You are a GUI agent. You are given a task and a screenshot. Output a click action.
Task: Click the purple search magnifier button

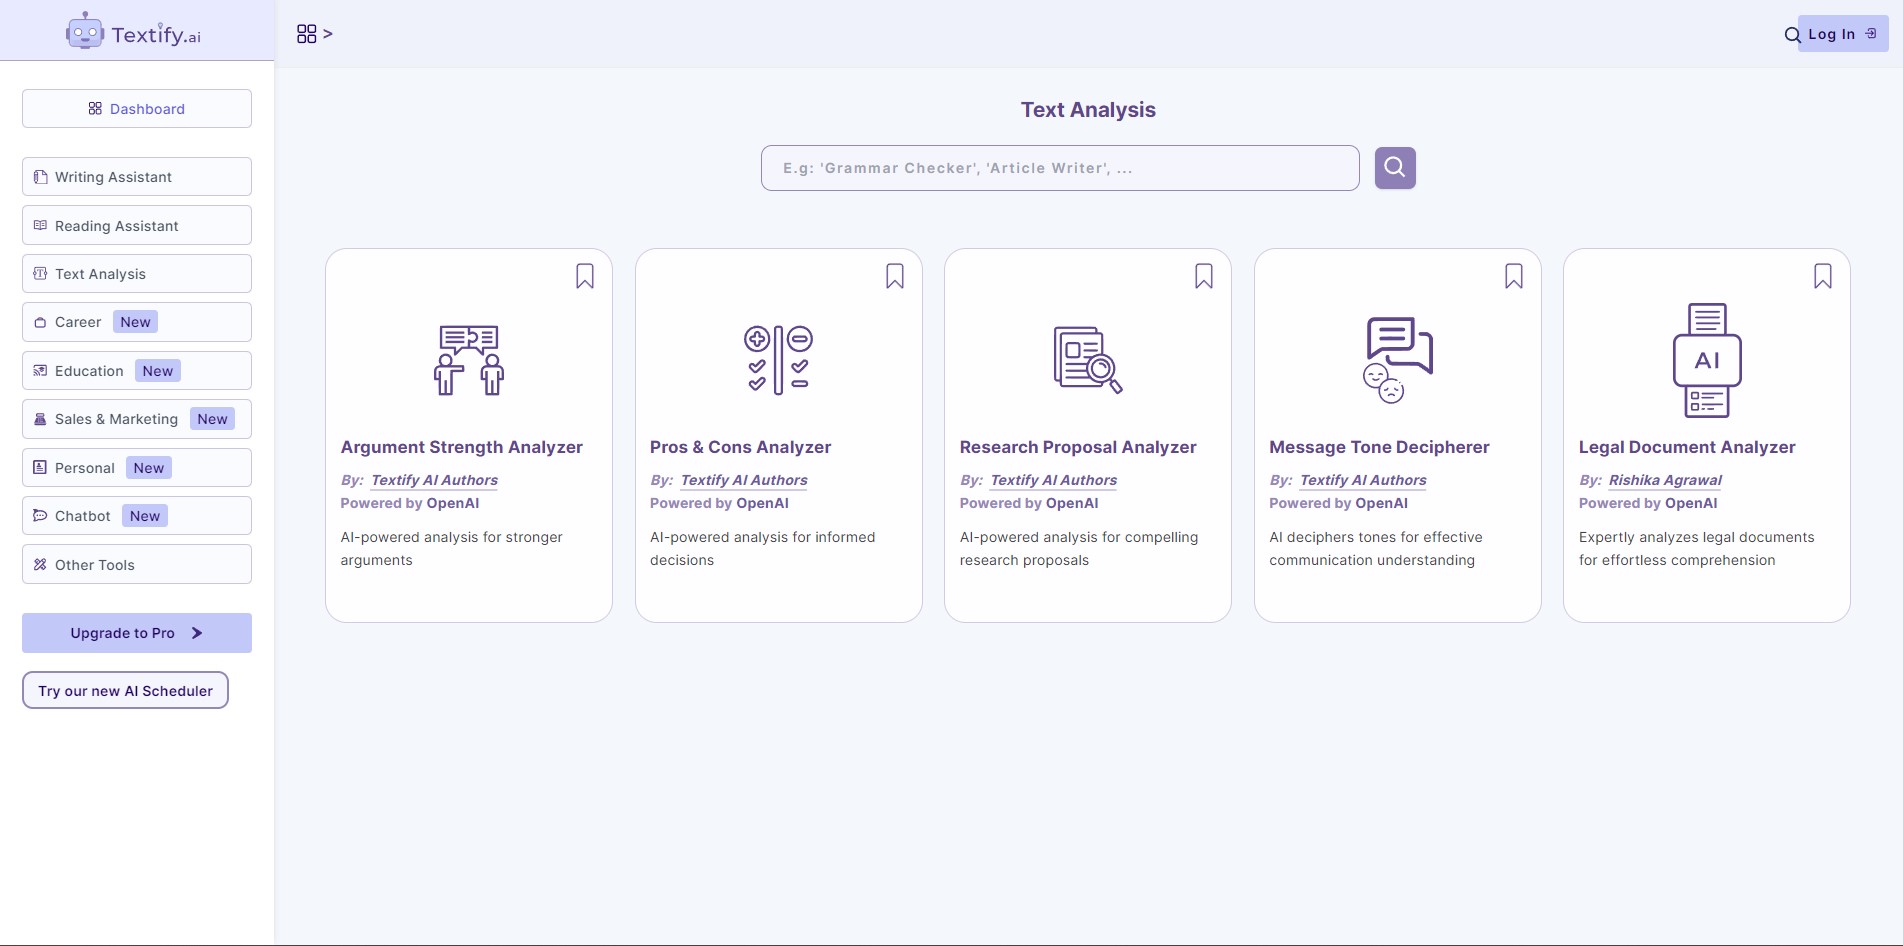pyautogui.click(x=1395, y=168)
